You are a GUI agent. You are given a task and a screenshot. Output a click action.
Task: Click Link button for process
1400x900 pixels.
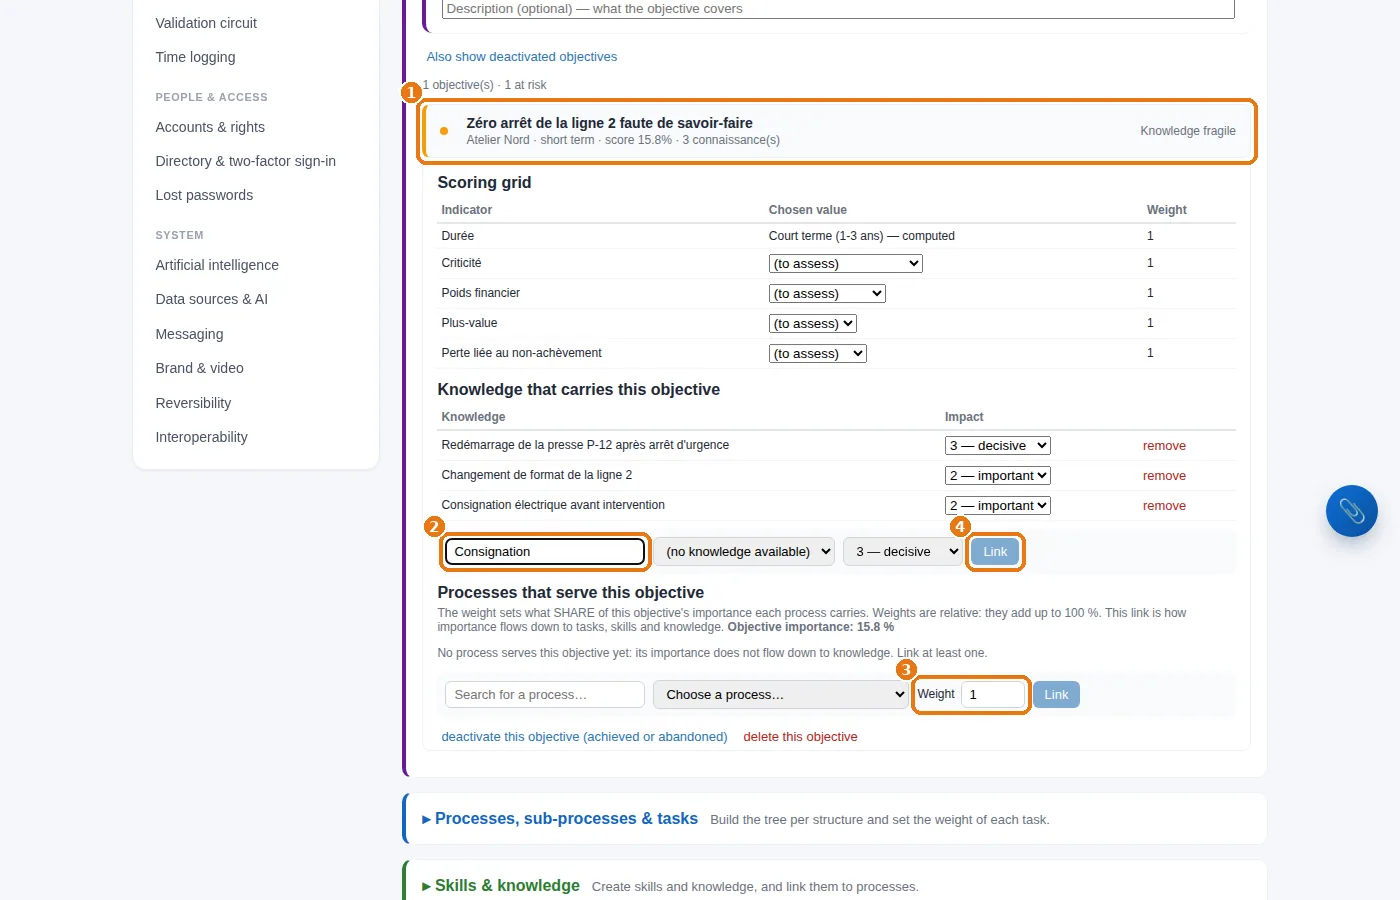point(1056,695)
